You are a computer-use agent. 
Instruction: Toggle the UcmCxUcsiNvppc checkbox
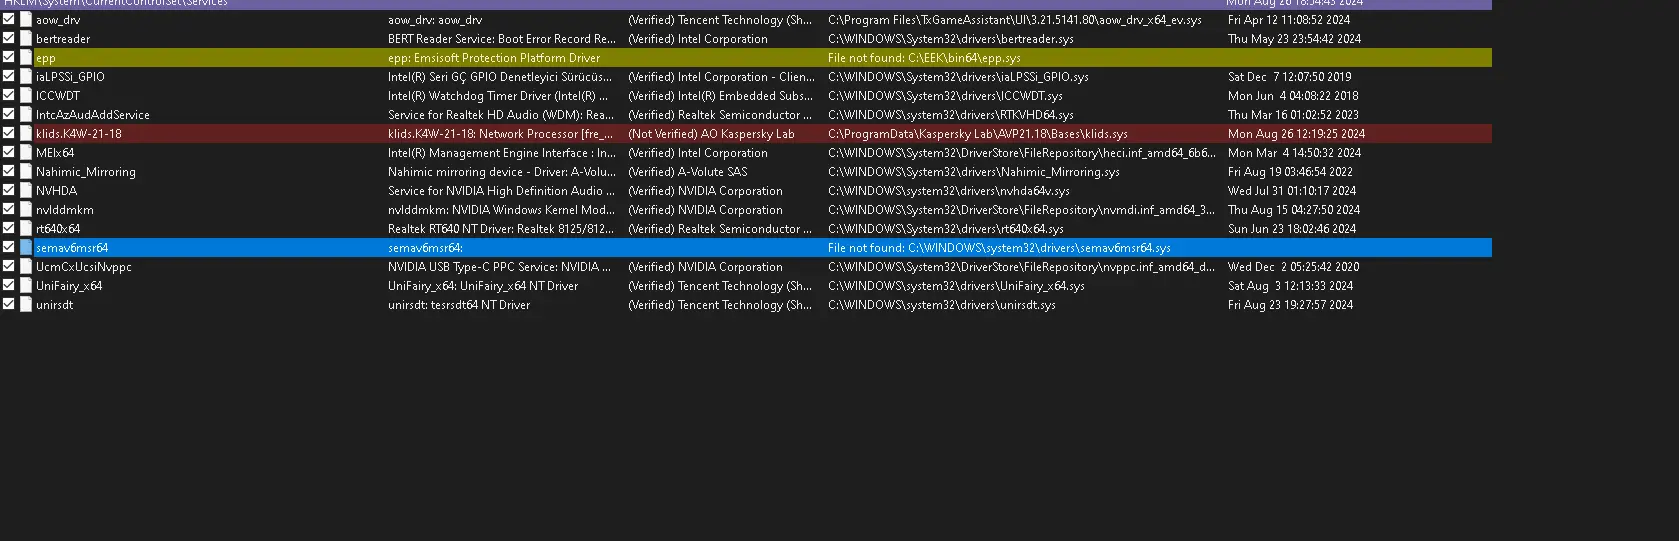click(x=9, y=266)
